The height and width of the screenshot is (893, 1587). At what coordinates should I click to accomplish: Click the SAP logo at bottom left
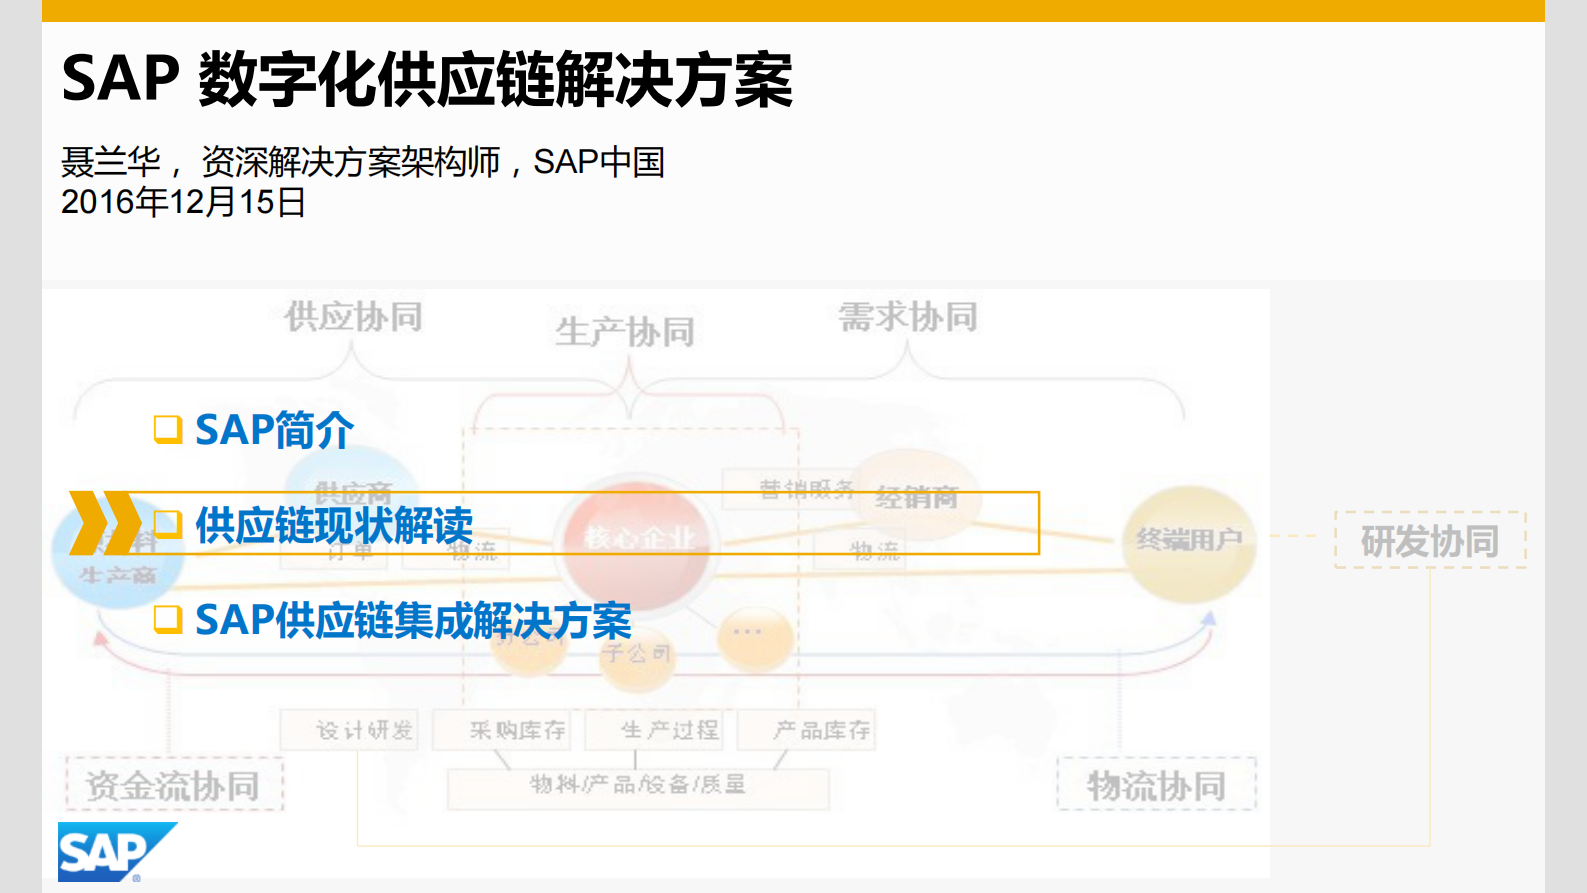click(x=117, y=852)
